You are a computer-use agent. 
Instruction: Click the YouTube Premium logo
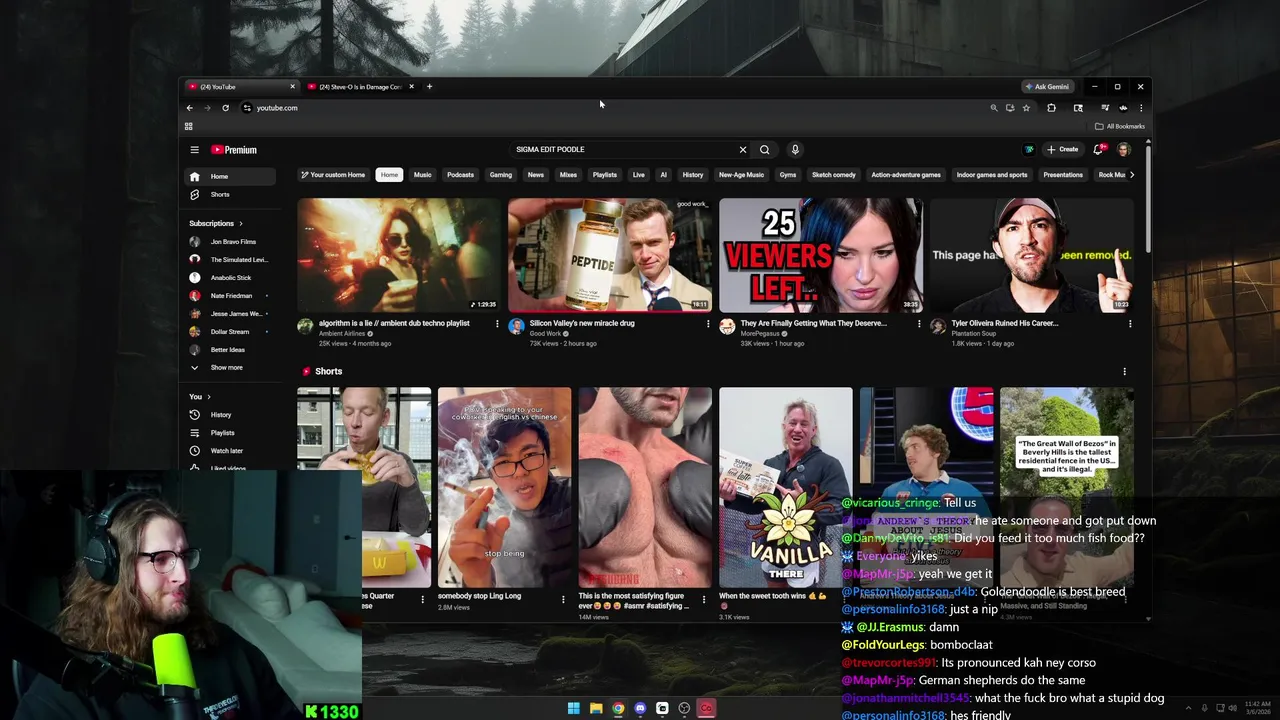234,150
